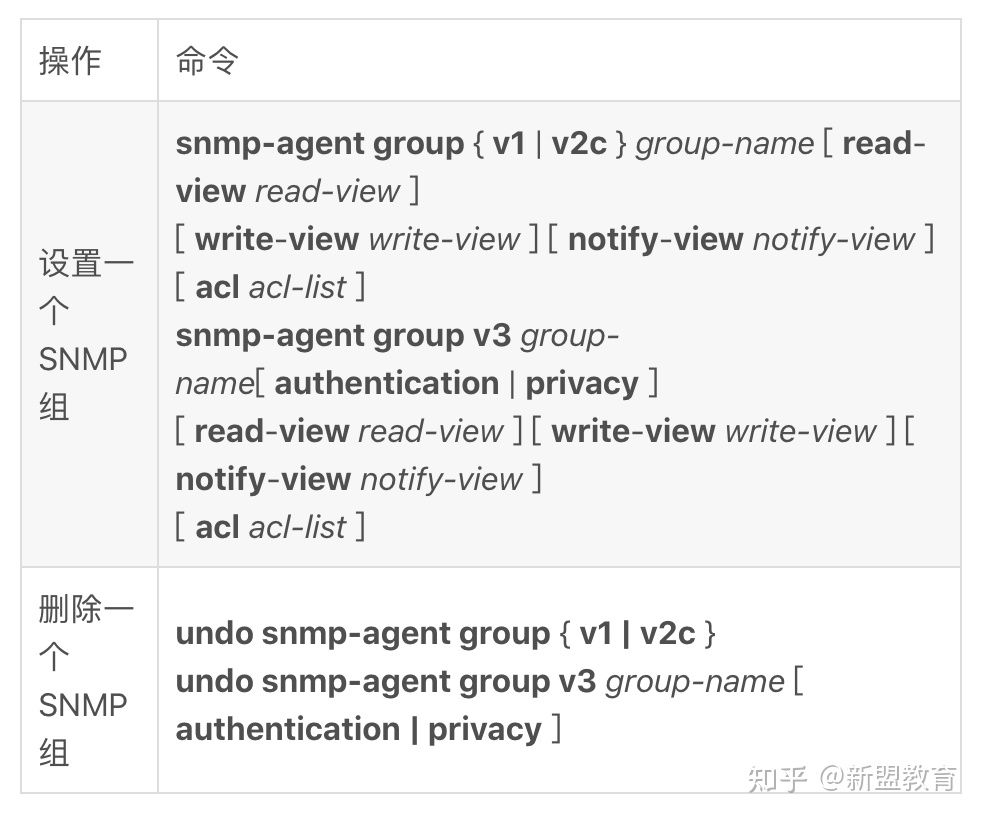The height and width of the screenshot is (818, 982).
Task: Click the non-undo snmp-agent group v3 text
Action: click(344, 335)
